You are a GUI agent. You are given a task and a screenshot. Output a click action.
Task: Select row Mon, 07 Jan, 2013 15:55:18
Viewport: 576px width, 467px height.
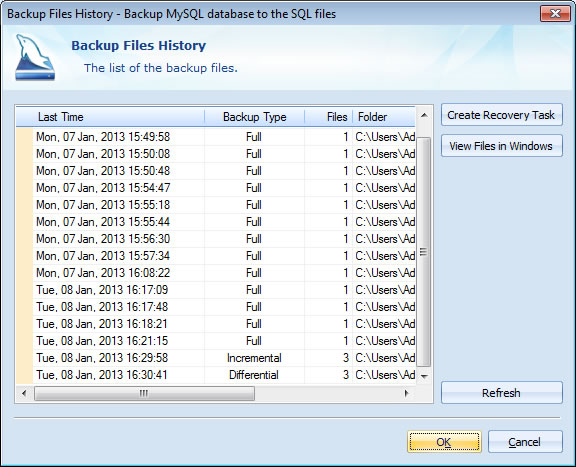[x=216, y=205]
